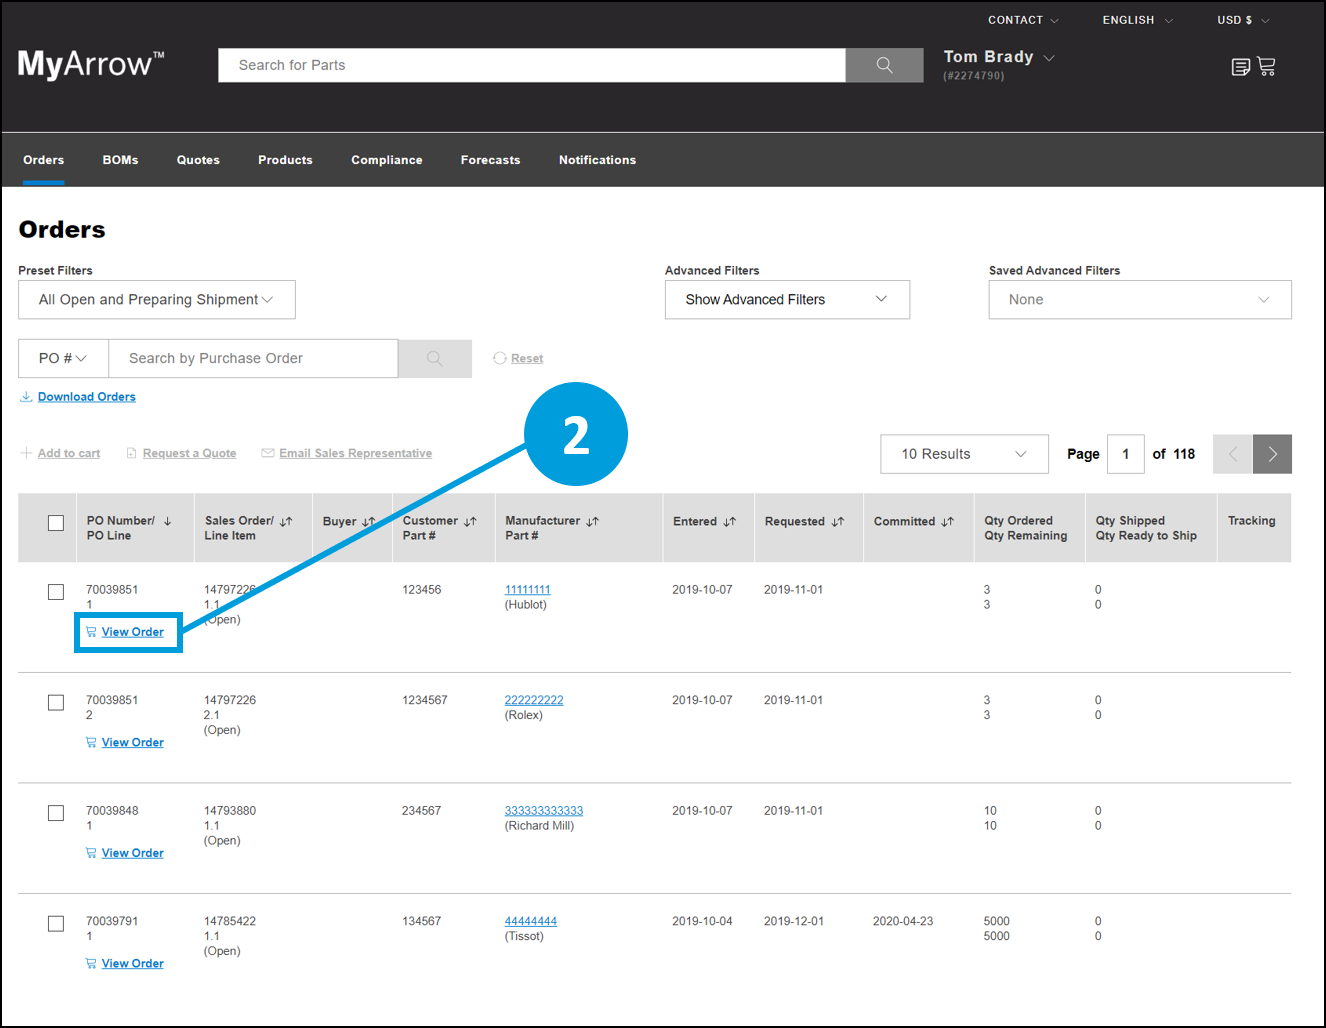Click the shopping cart icon in the header
This screenshot has width=1326, height=1028.
coord(1267,65)
